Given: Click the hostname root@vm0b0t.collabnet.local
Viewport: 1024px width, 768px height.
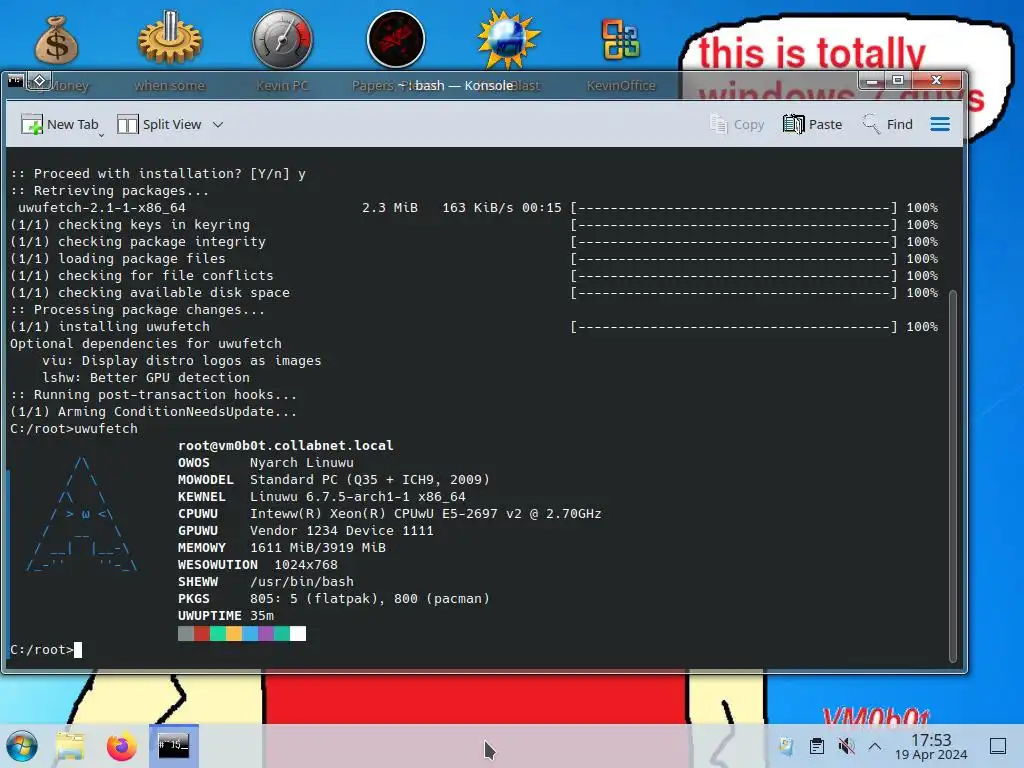Looking at the screenshot, I should point(285,445).
